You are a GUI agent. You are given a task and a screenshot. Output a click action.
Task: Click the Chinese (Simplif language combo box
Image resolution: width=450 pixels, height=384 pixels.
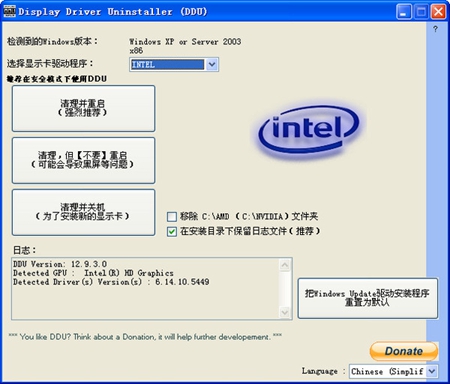(394, 371)
